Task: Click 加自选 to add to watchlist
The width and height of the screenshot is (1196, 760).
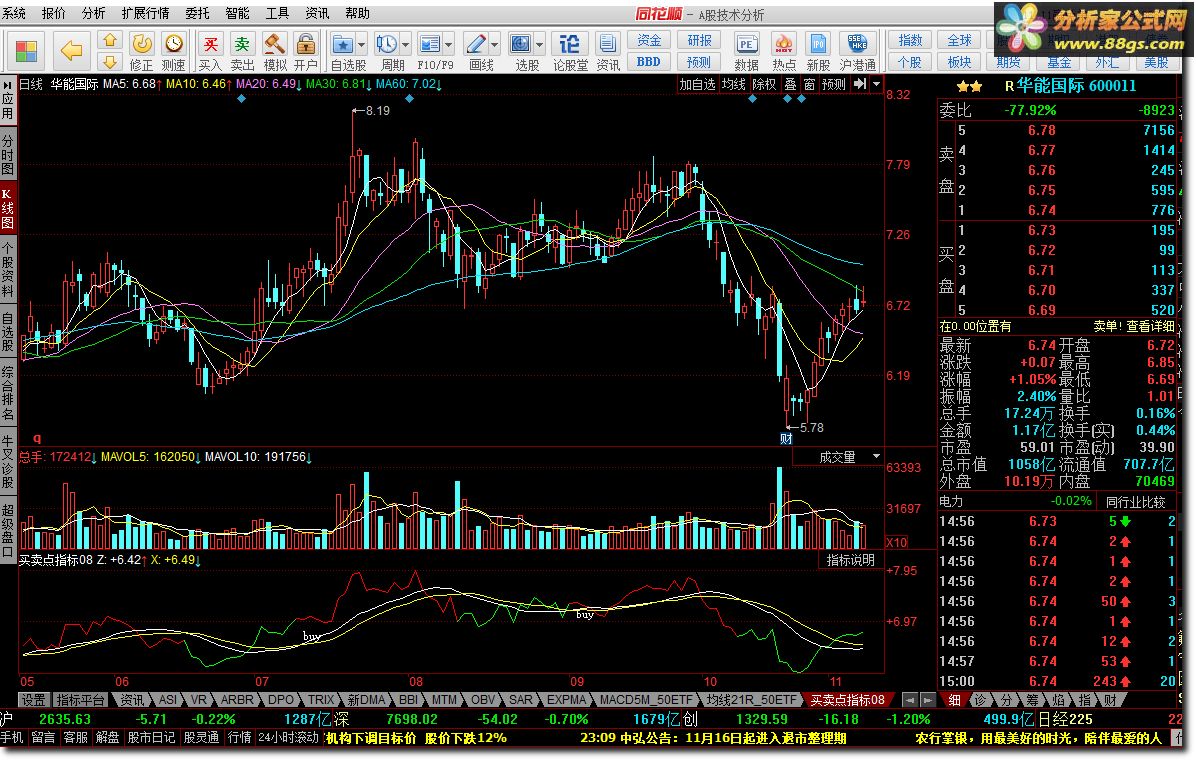Action: (697, 84)
